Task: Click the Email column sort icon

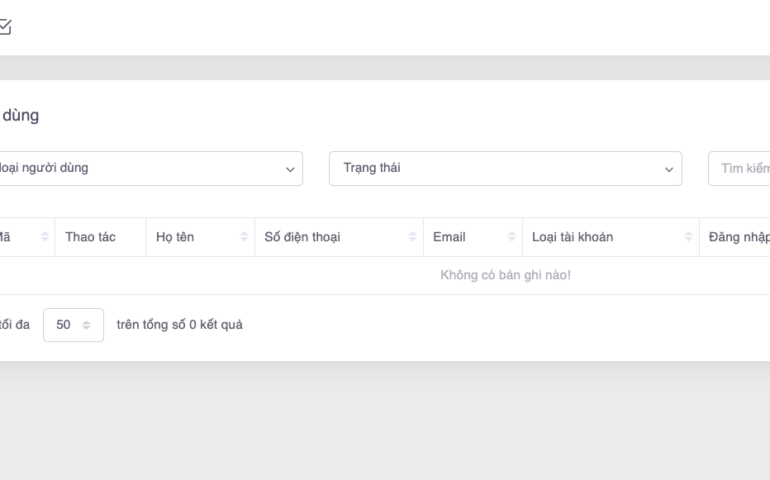Action: tap(511, 237)
